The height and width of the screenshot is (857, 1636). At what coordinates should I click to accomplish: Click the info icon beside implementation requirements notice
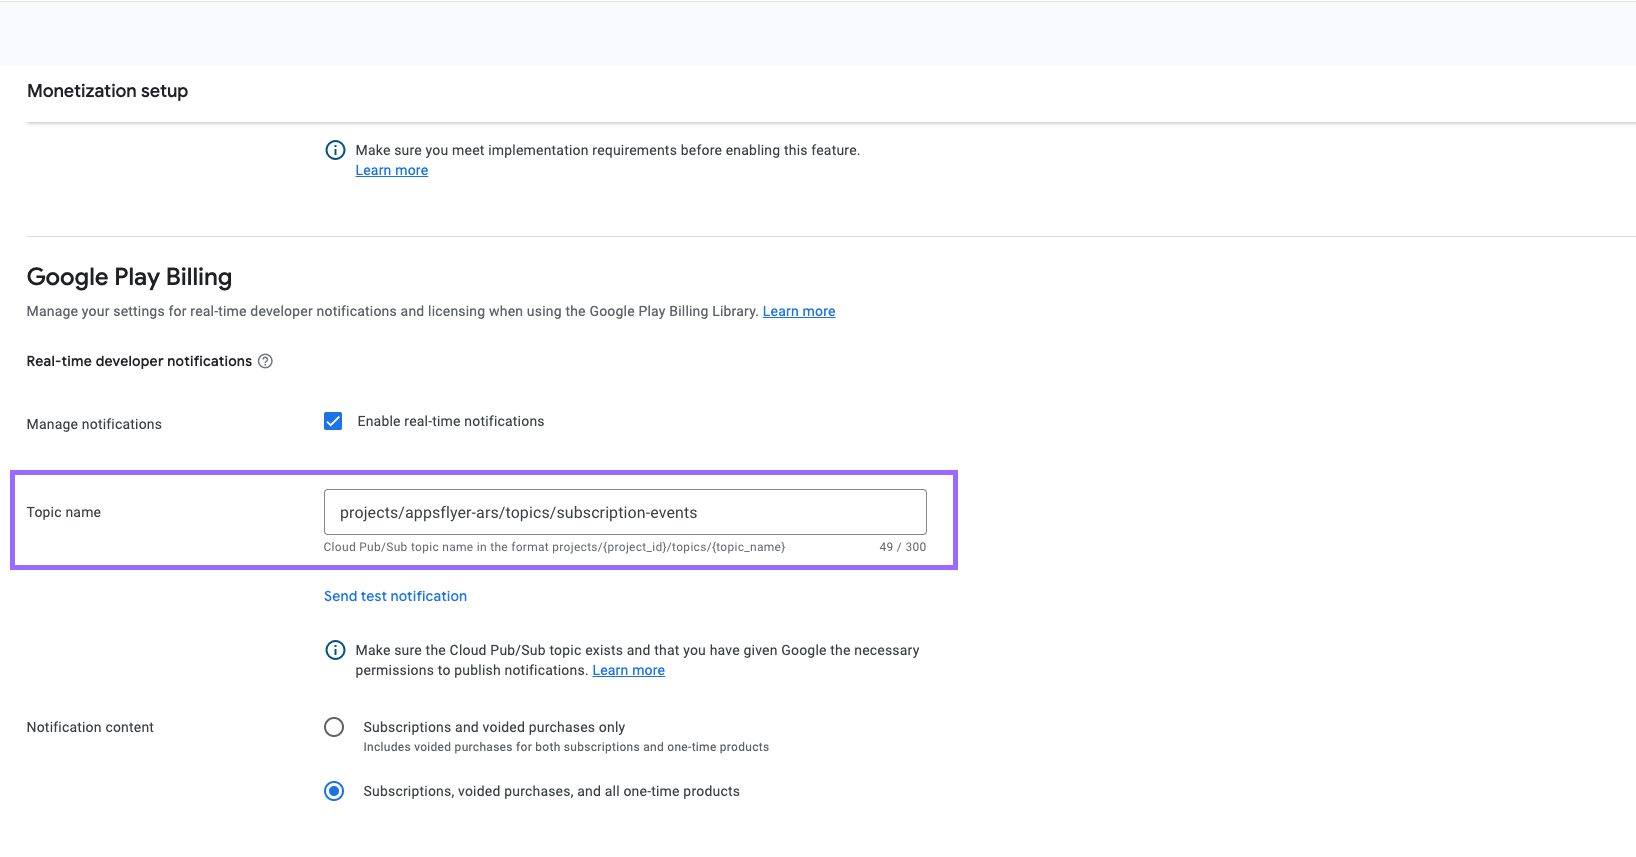[x=335, y=150]
